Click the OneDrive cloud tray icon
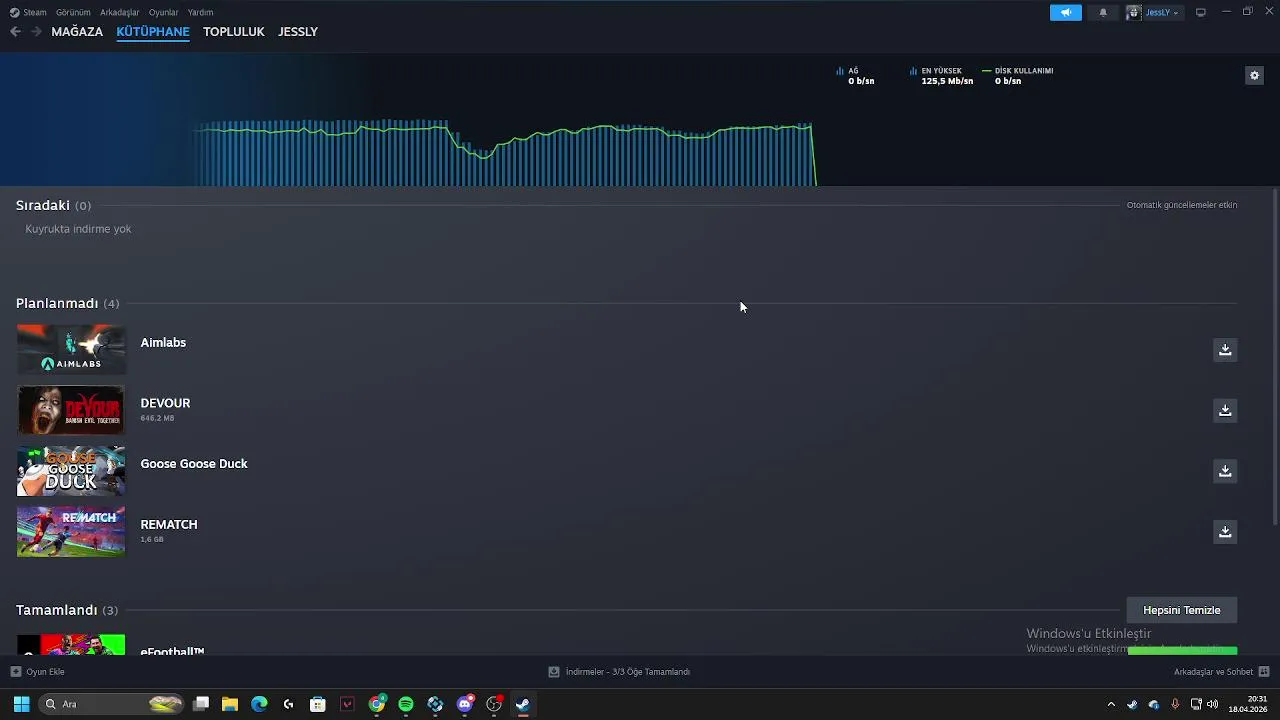This screenshot has height=720, width=1280. click(x=1153, y=704)
